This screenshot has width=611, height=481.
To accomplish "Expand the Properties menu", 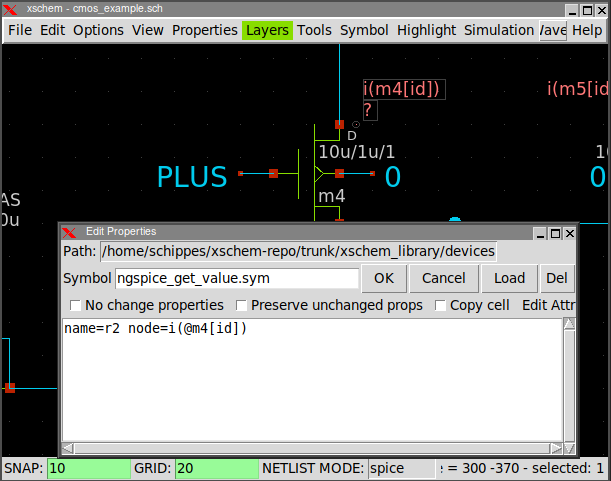I will pos(204,30).
